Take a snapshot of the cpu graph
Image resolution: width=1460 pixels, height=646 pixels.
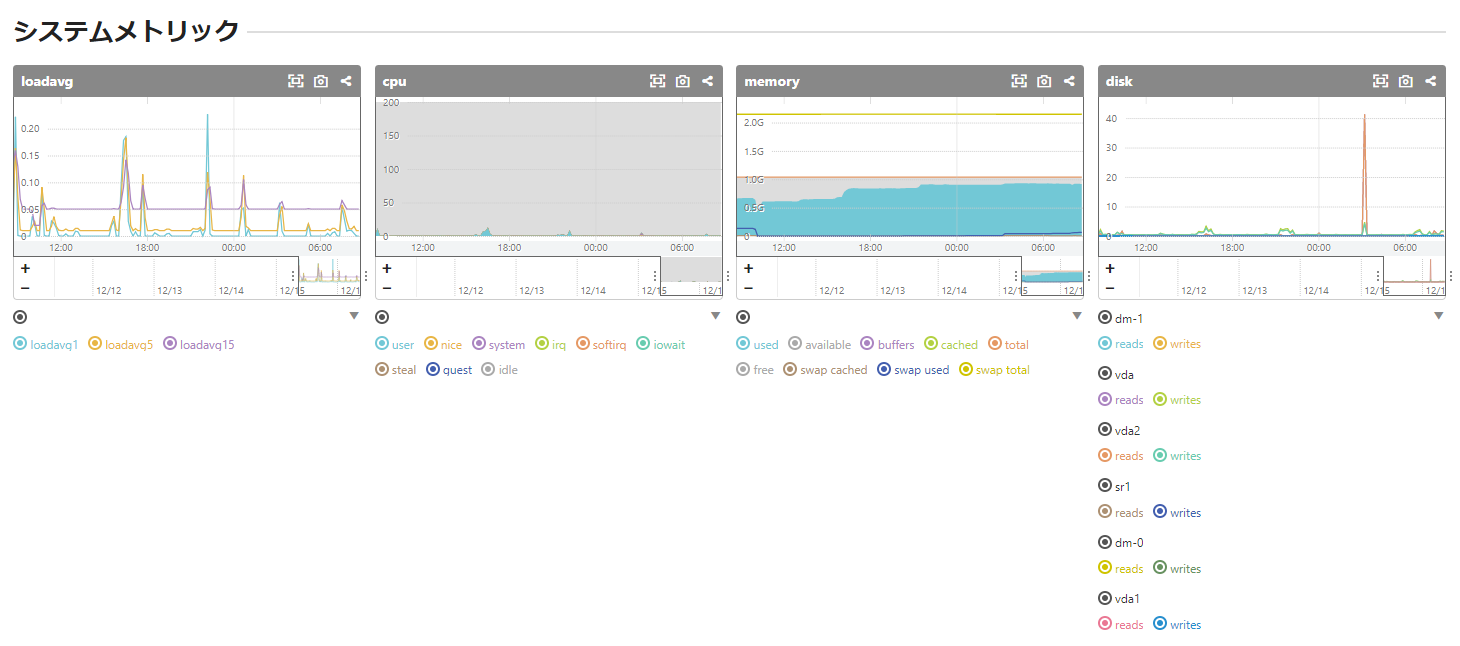pos(682,81)
